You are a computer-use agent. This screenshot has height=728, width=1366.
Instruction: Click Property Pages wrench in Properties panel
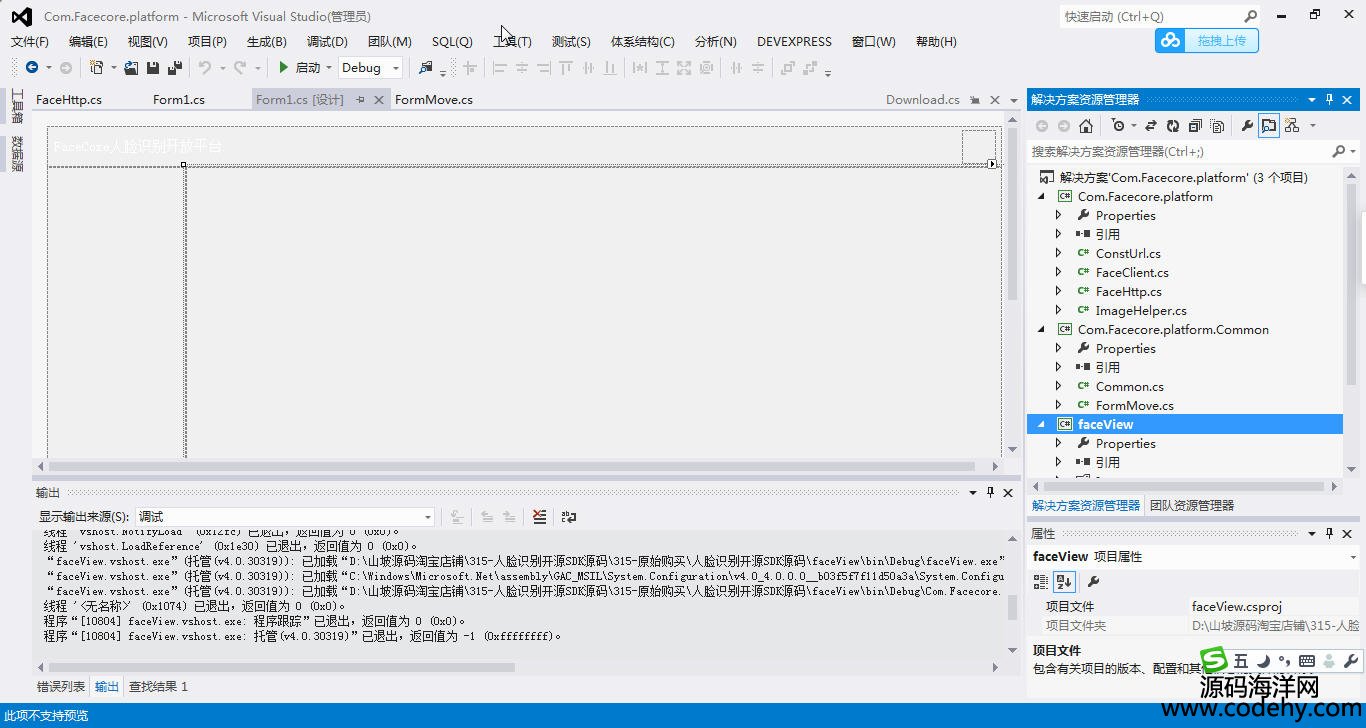(x=1093, y=581)
